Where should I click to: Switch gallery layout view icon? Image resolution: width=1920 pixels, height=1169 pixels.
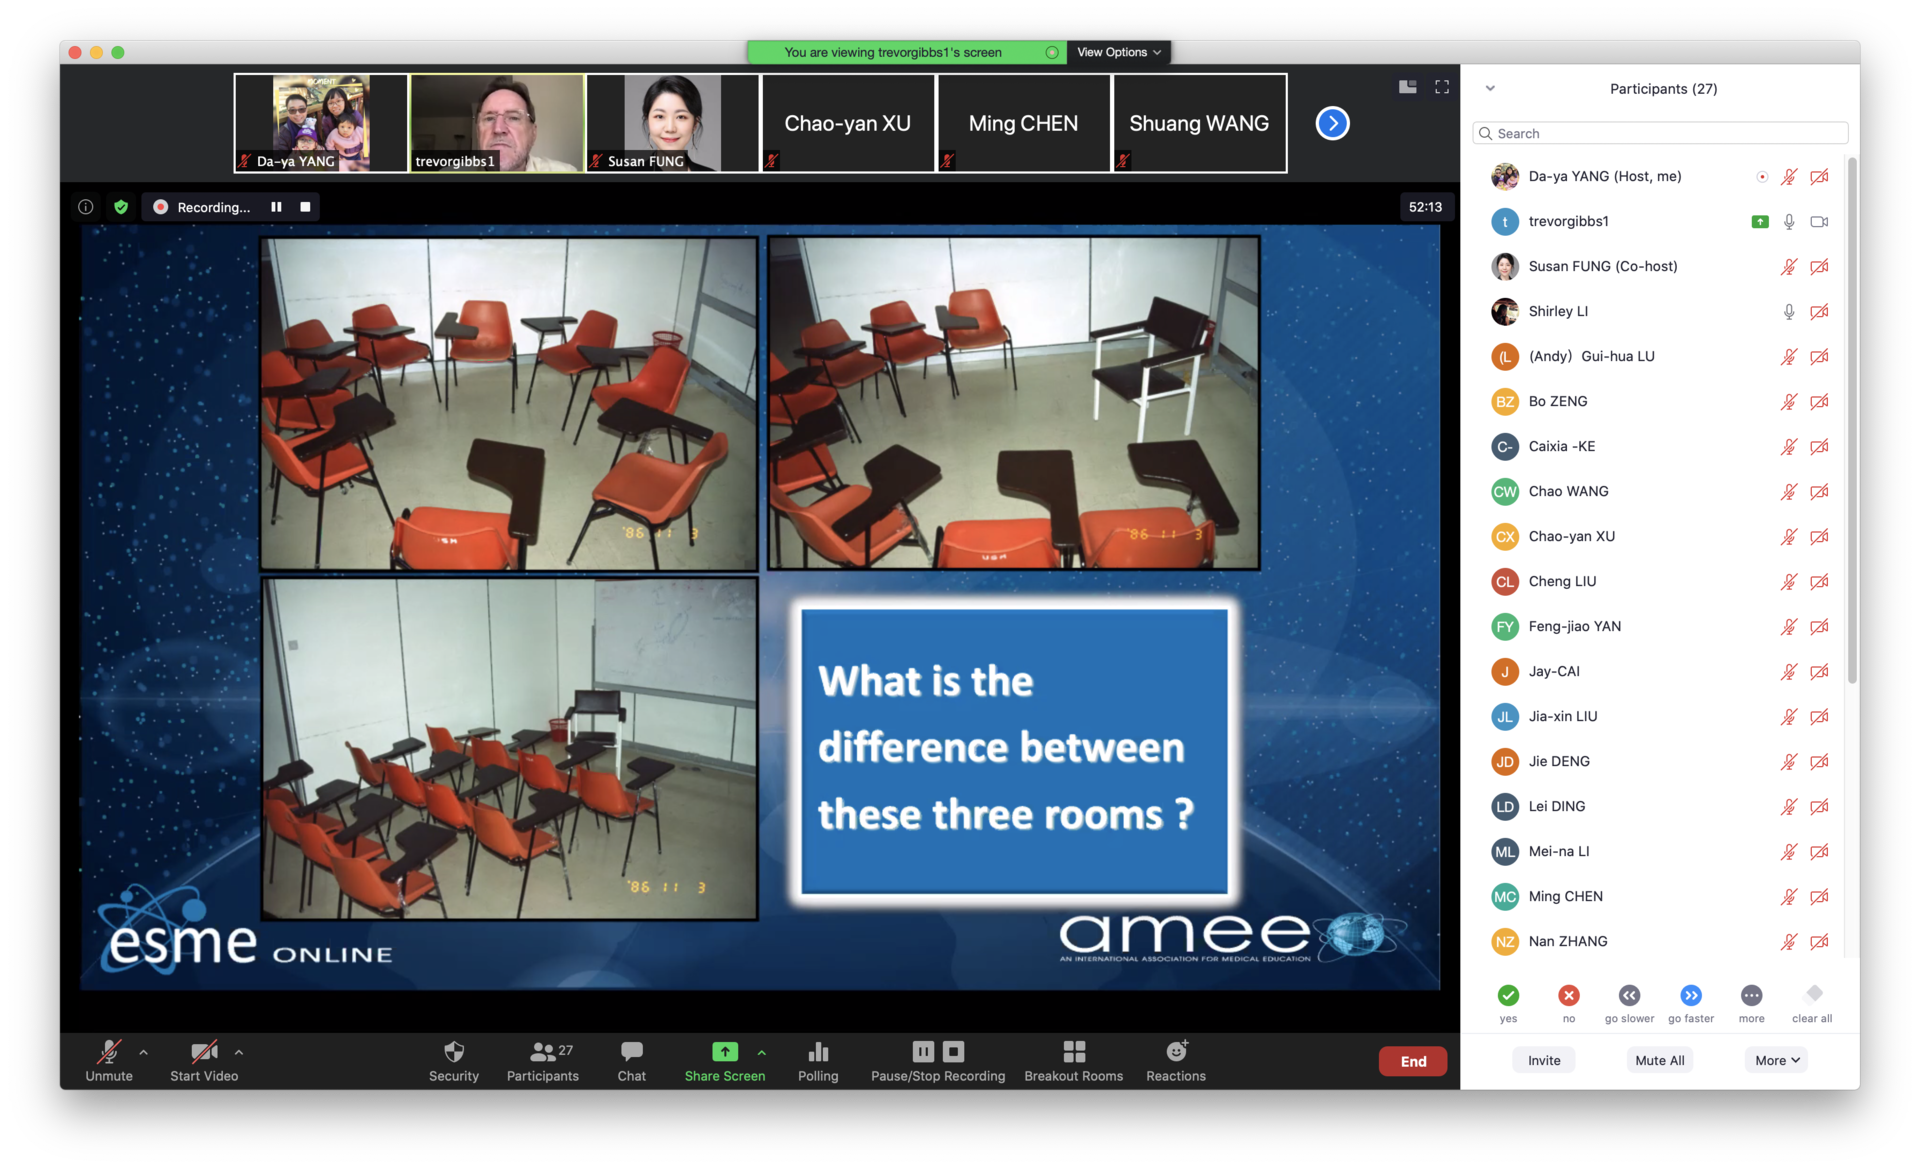click(x=1407, y=87)
